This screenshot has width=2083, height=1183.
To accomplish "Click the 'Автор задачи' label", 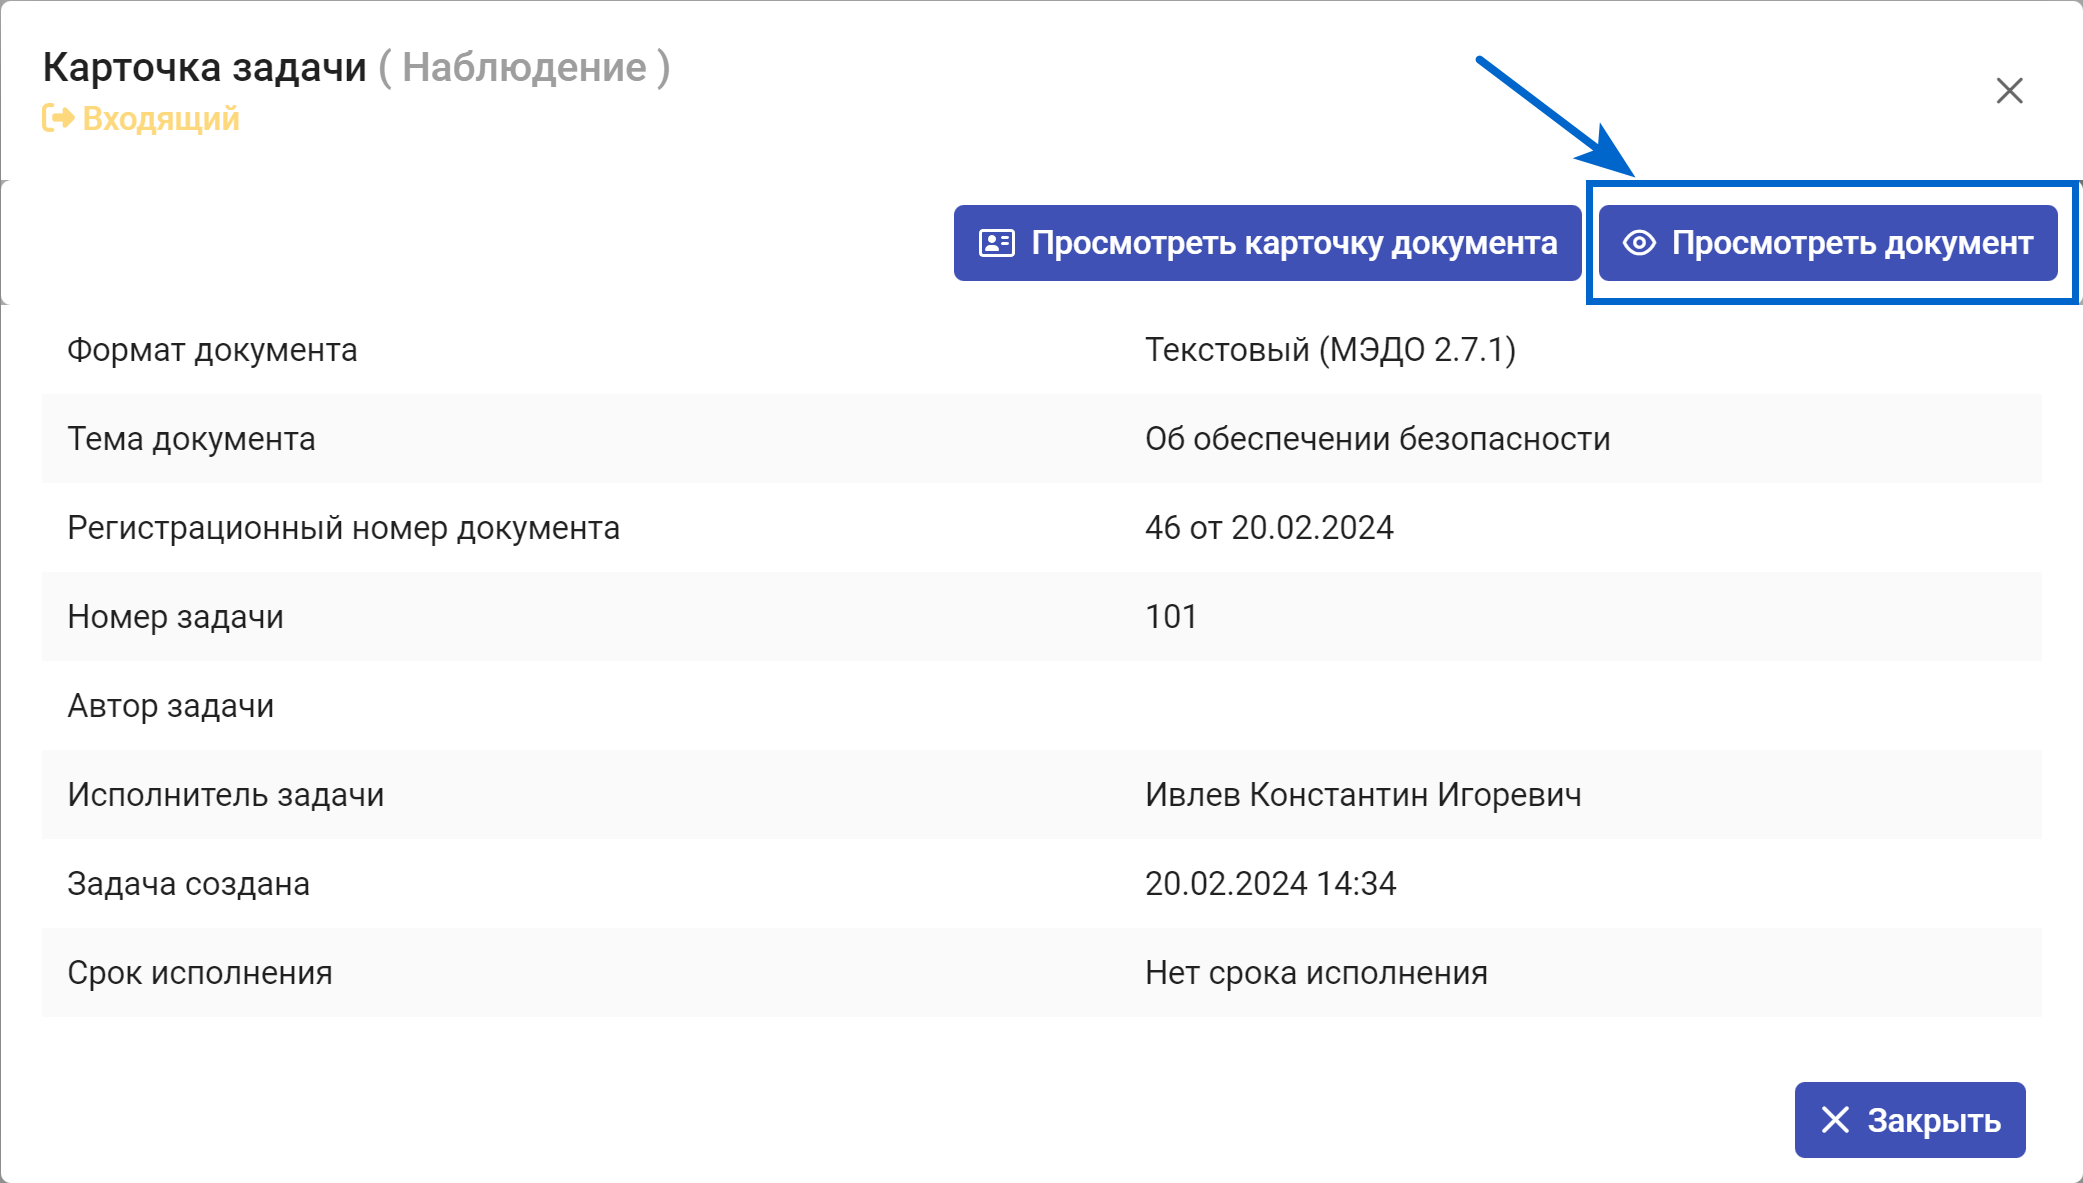I will coord(170,706).
